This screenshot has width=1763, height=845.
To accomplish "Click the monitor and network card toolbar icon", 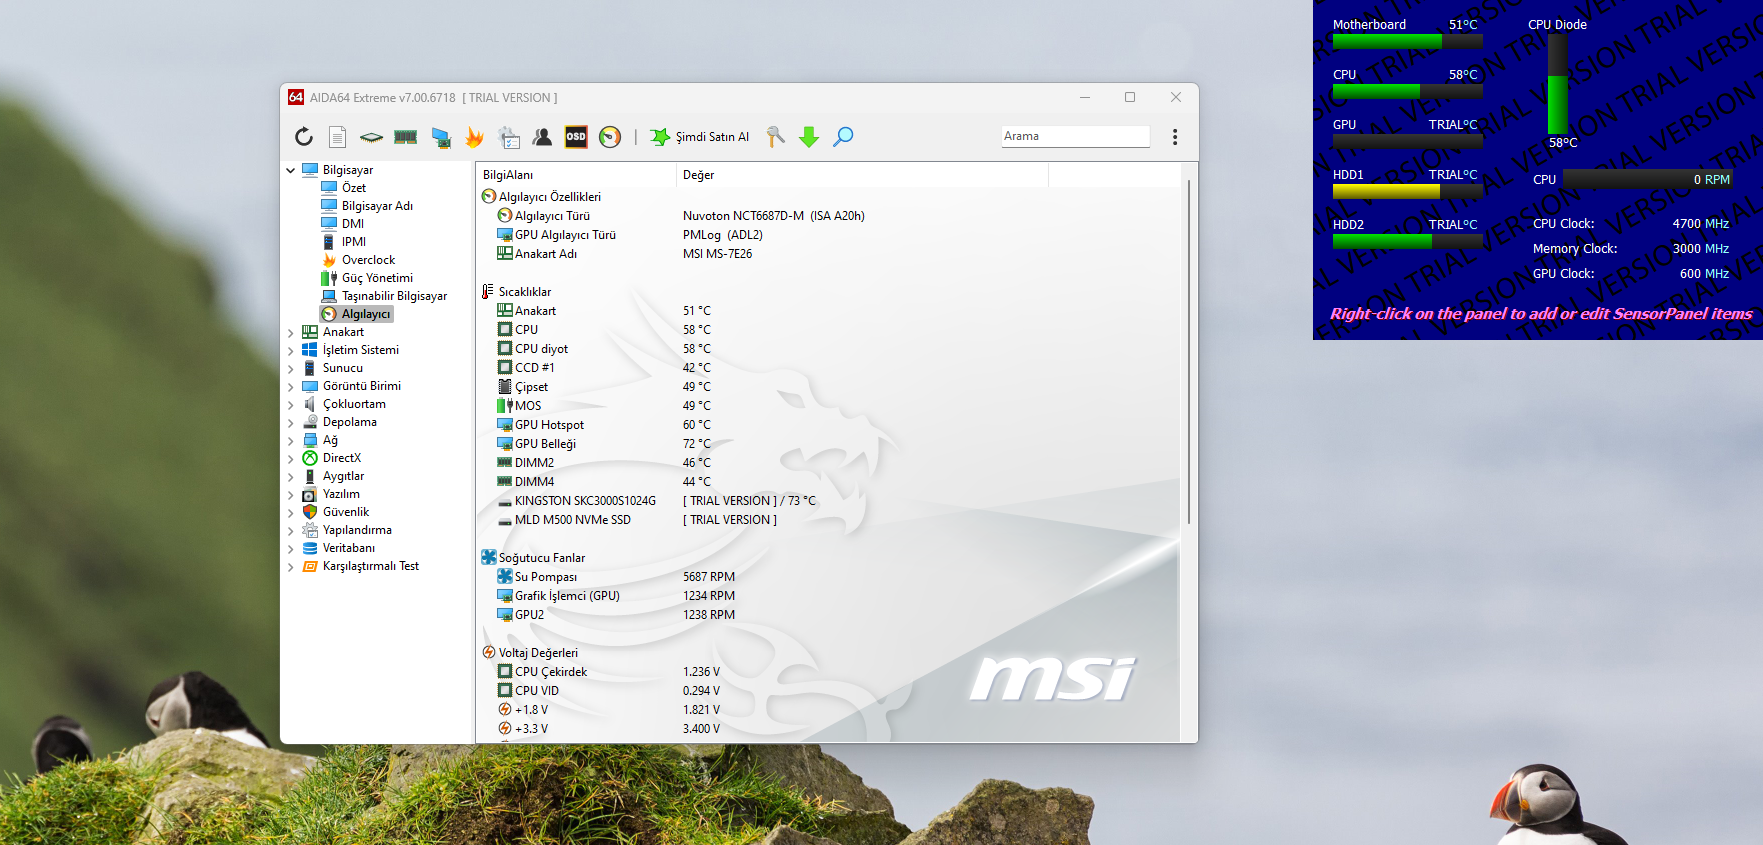I will coord(441,137).
